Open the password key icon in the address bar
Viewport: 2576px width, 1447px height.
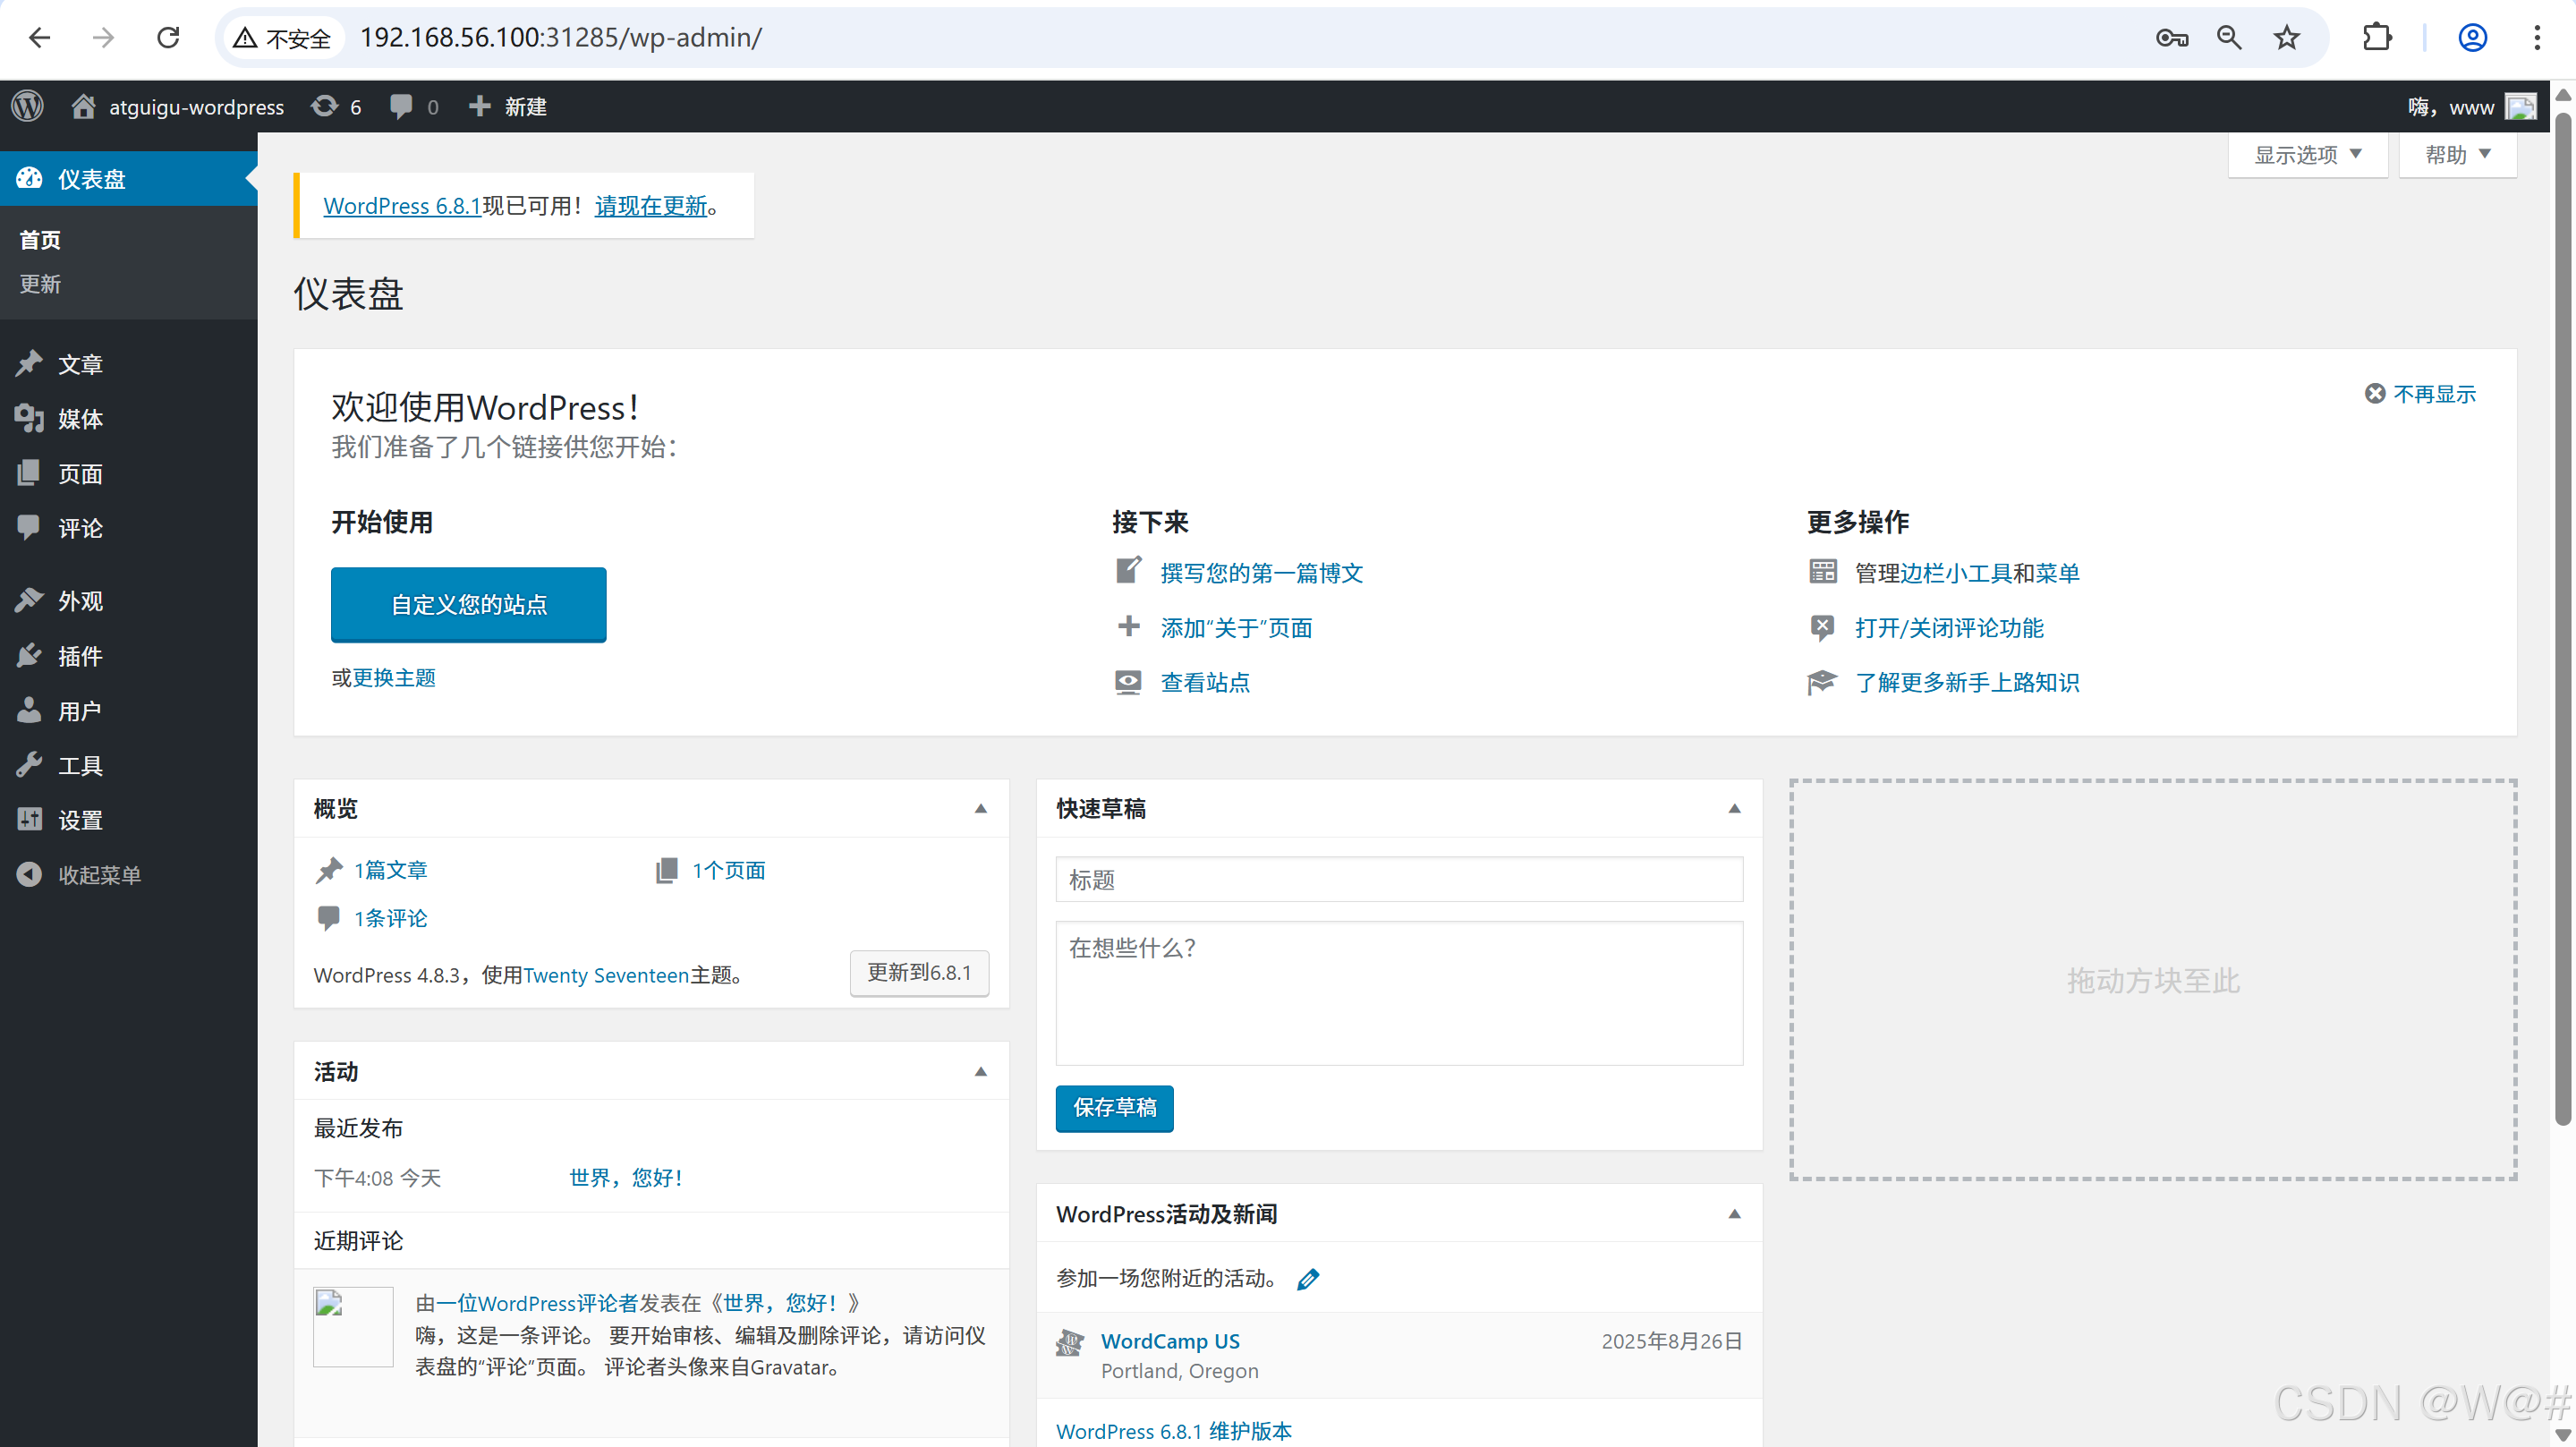click(x=2172, y=38)
